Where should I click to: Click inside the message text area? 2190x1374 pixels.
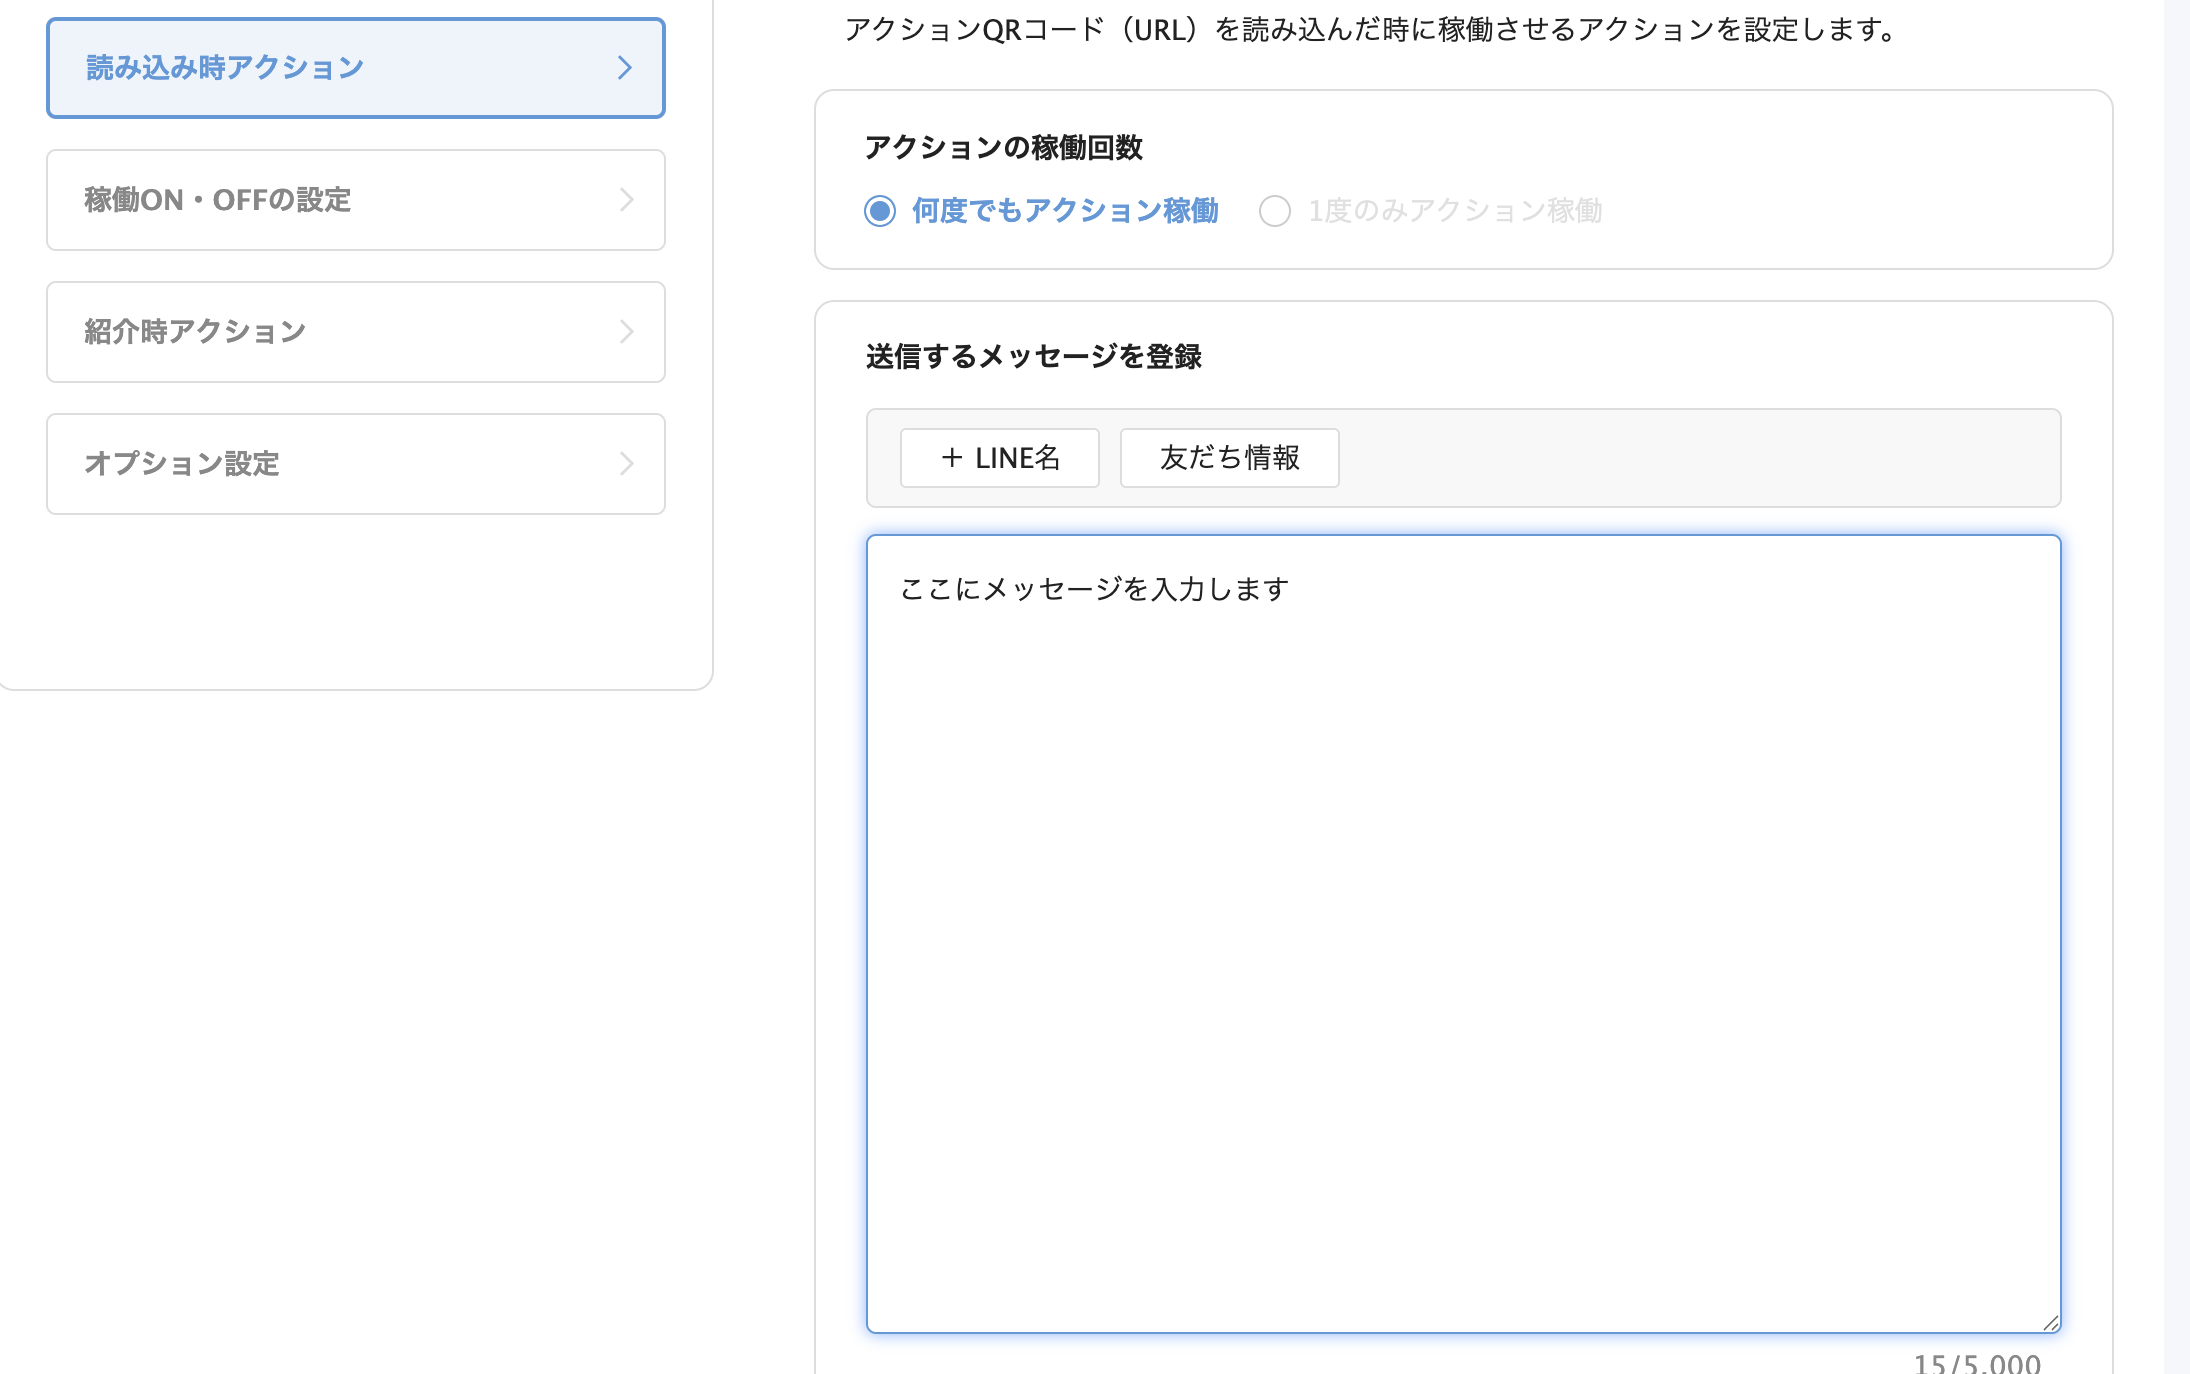(x=1463, y=933)
